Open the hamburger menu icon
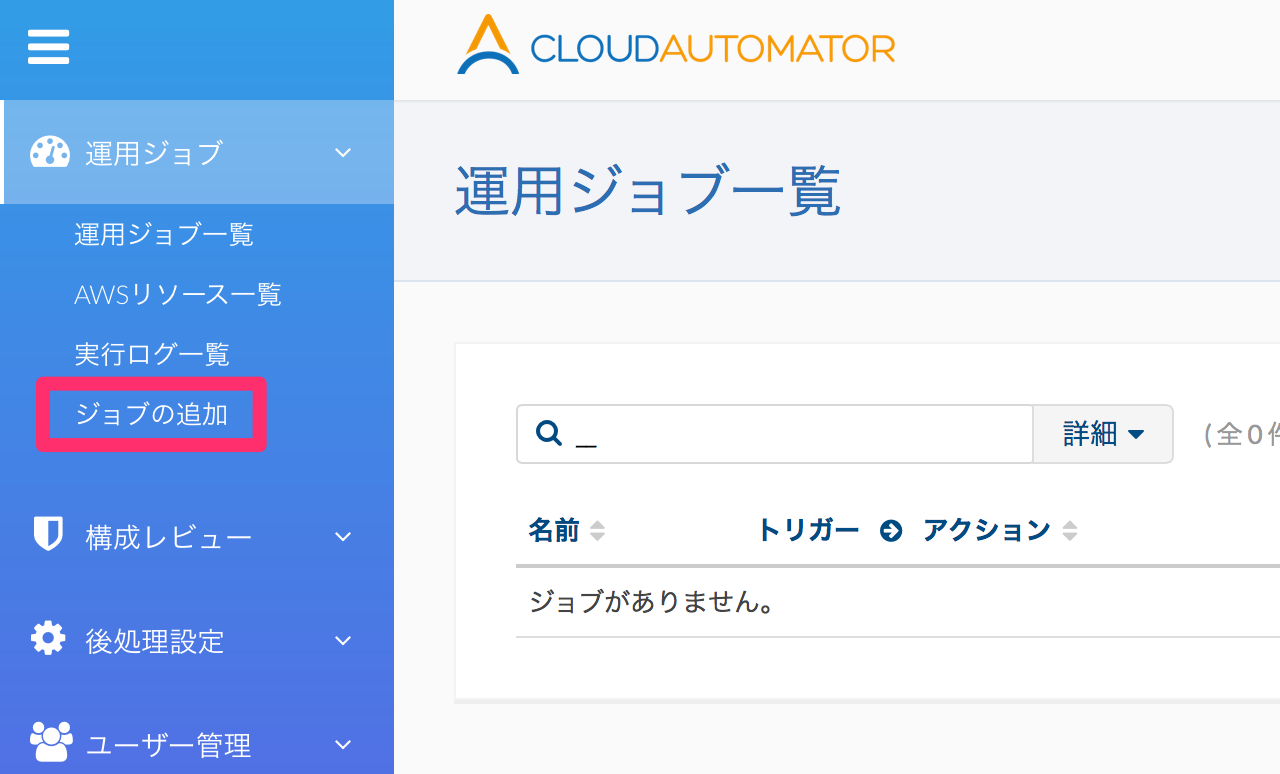The width and height of the screenshot is (1280, 774). click(48, 46)
